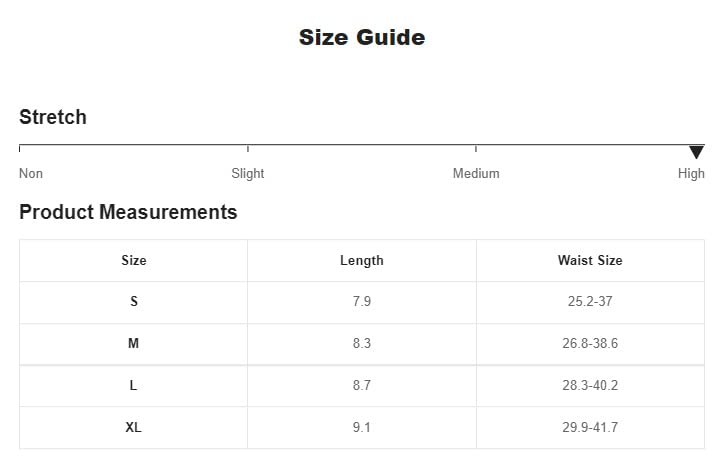Click the Waist Size column header
This screenshot has width=717, height=464.
click(x=590, y=261)
